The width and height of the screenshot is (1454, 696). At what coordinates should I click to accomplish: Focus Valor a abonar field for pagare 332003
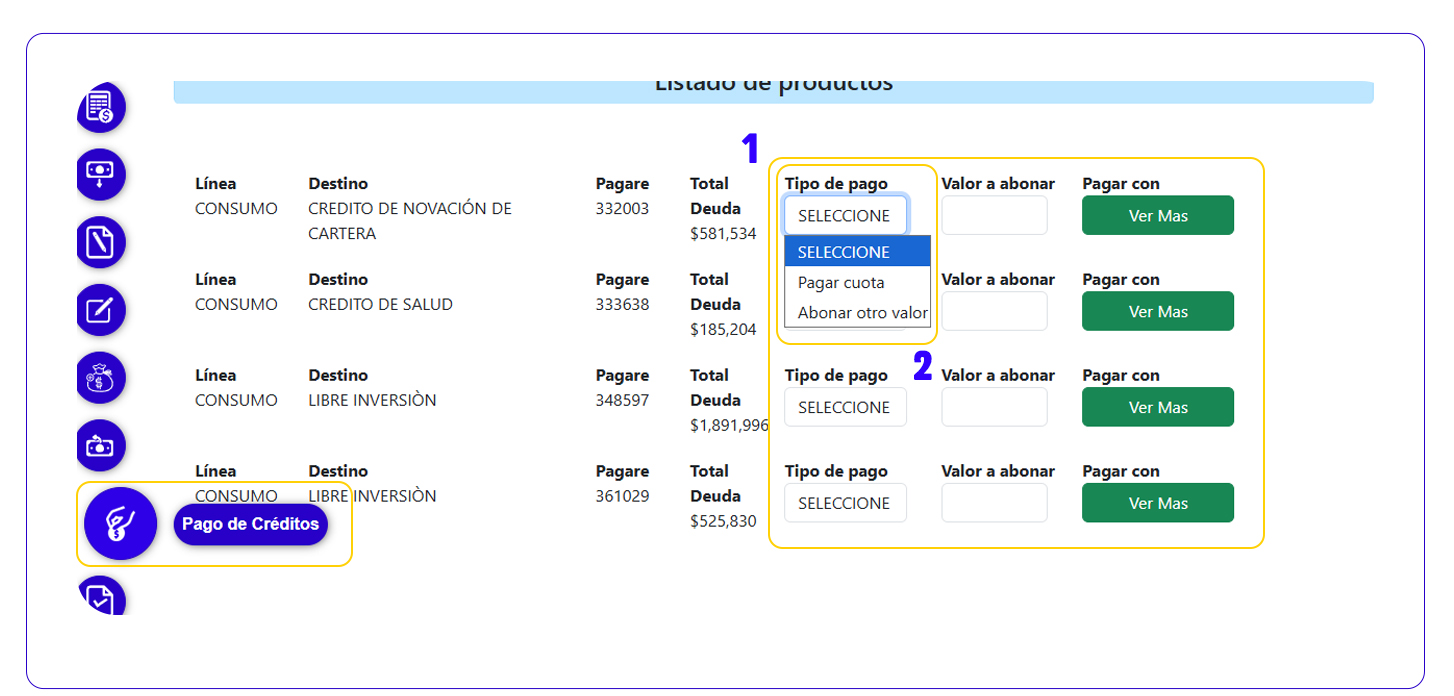[994, 216]
